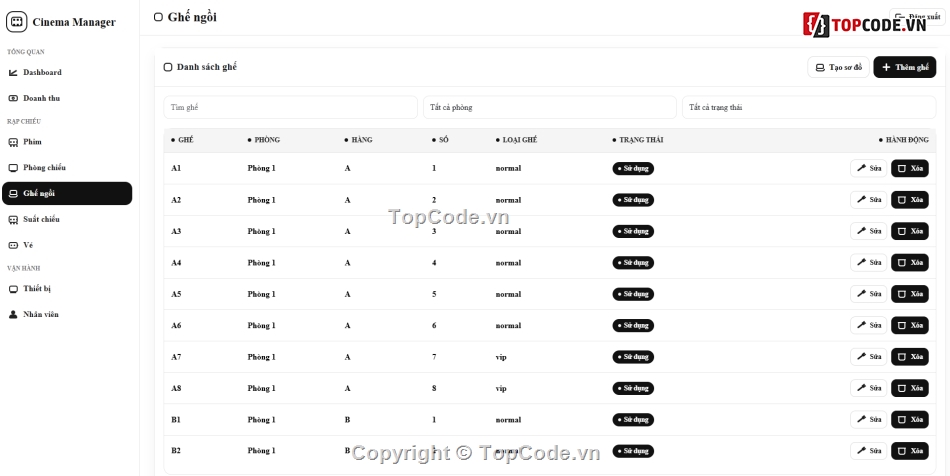Click the Cinema Manager logo icon
The image size is (950, 476).
(16, 22)
